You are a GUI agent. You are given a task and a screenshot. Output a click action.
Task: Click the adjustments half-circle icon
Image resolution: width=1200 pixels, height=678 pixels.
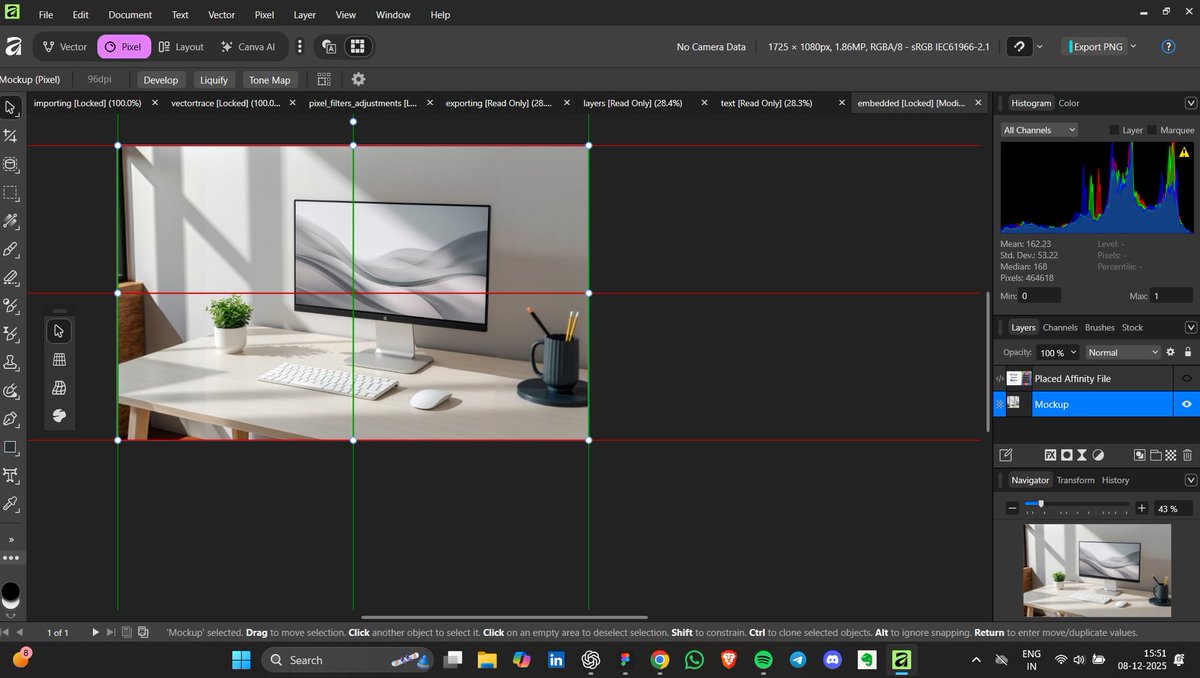(x=1098, y=455)
